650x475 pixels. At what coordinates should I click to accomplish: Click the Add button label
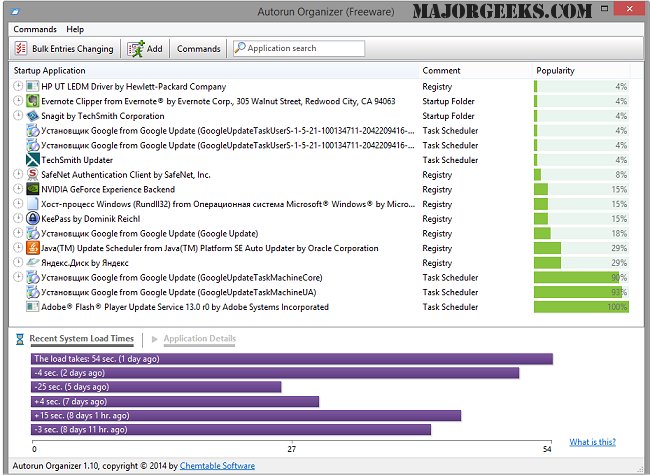point(155,49)
